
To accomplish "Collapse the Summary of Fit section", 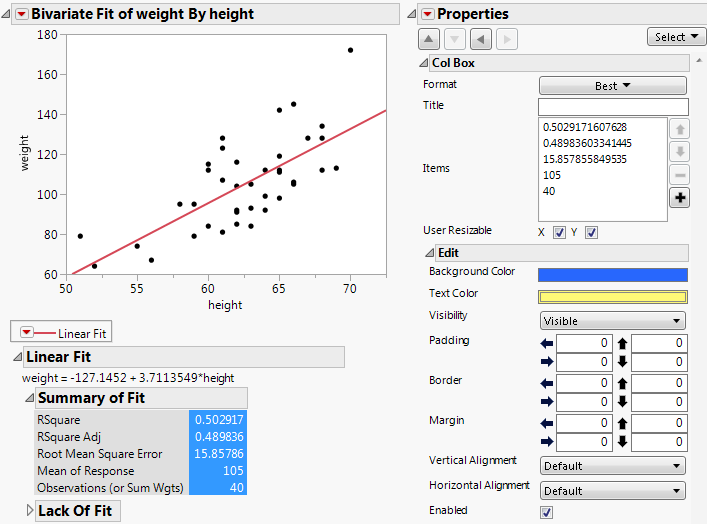I will pyautogui.click(x=29, y=398).
